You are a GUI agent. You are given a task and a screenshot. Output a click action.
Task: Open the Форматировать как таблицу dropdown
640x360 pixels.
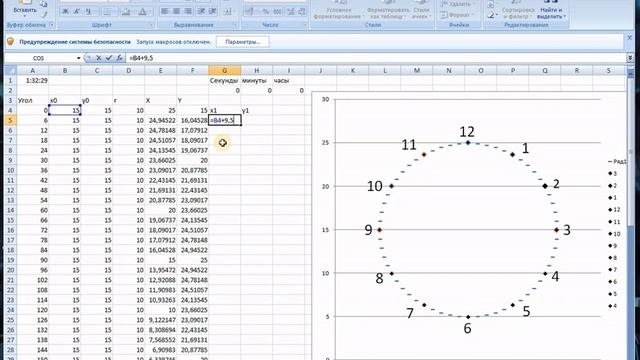(387, 13)
